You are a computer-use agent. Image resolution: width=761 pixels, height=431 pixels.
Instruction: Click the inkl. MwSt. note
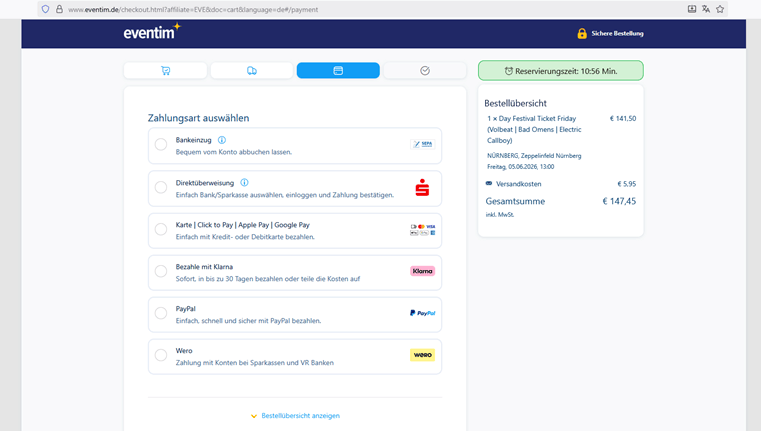[500, 215]
